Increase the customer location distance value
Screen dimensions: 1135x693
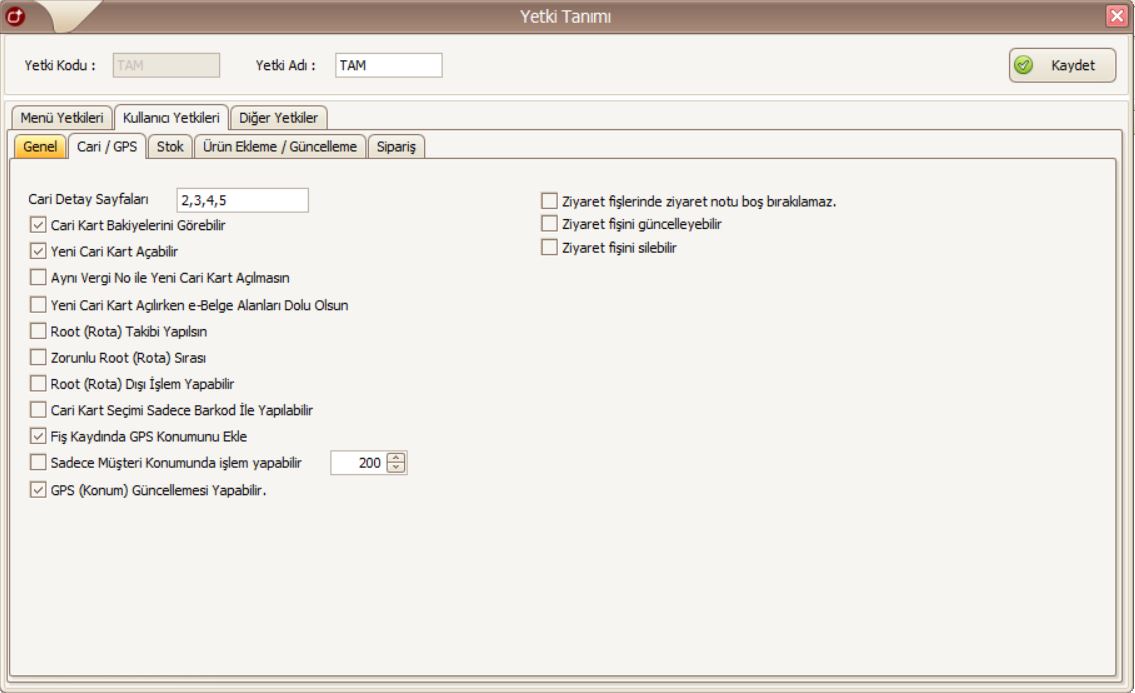coord(398,458)
